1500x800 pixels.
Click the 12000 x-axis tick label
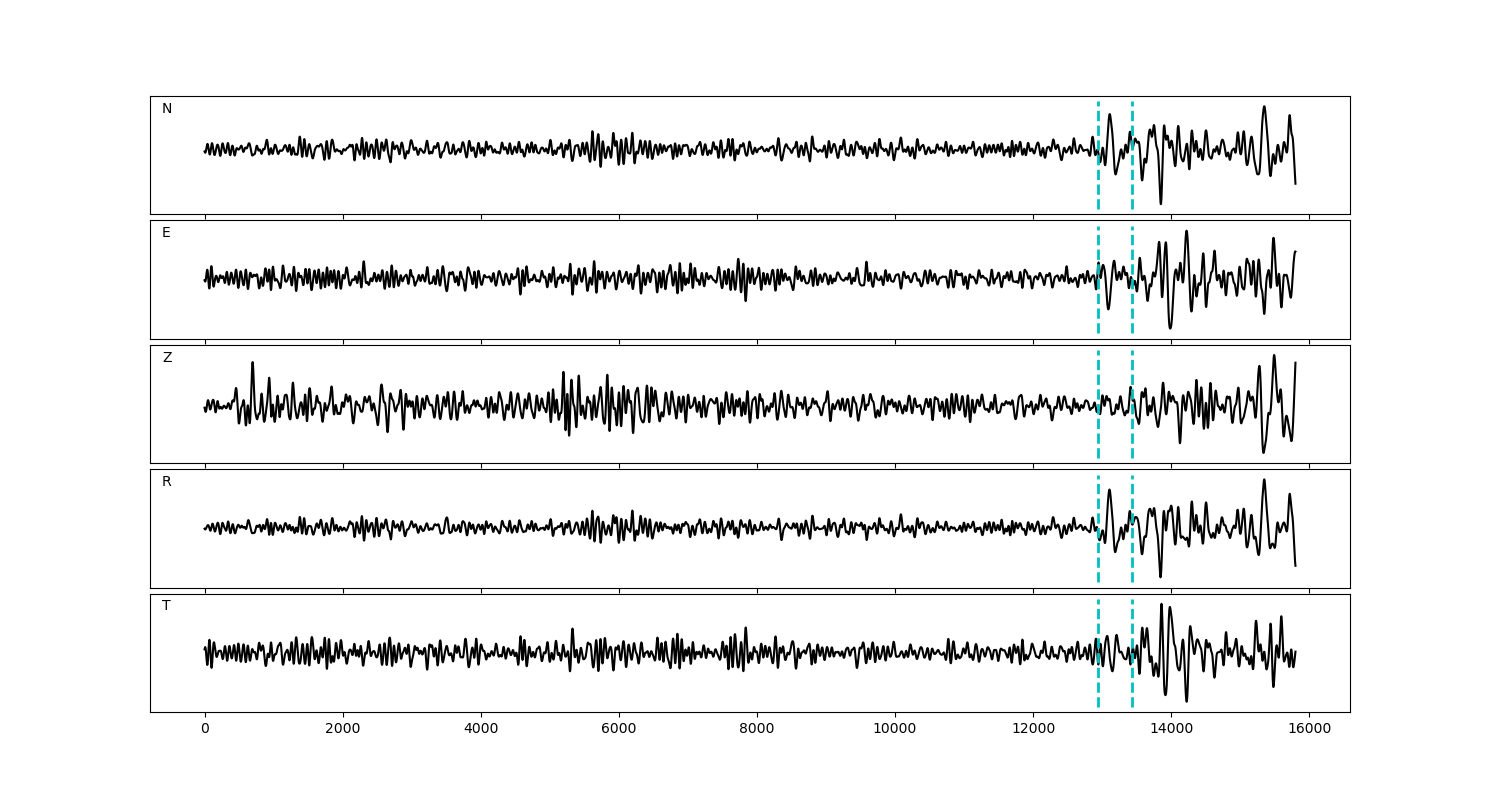tap(1033, 730)
